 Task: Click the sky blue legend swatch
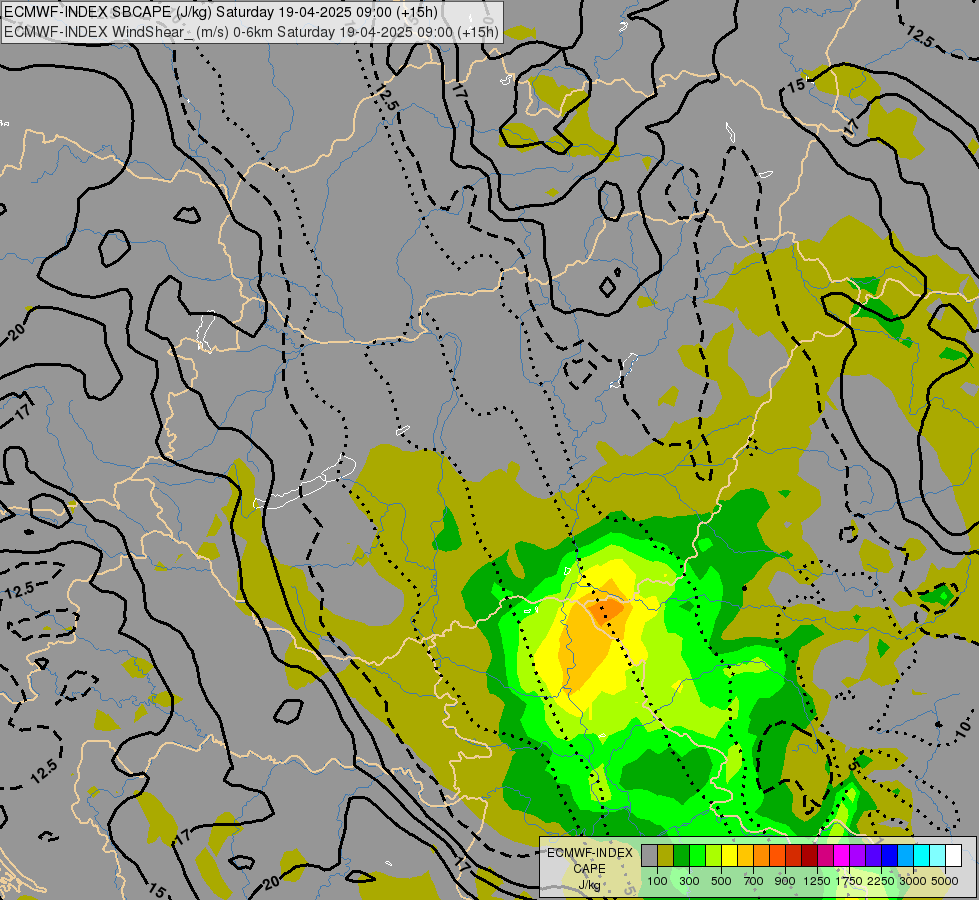click(905, 856)
